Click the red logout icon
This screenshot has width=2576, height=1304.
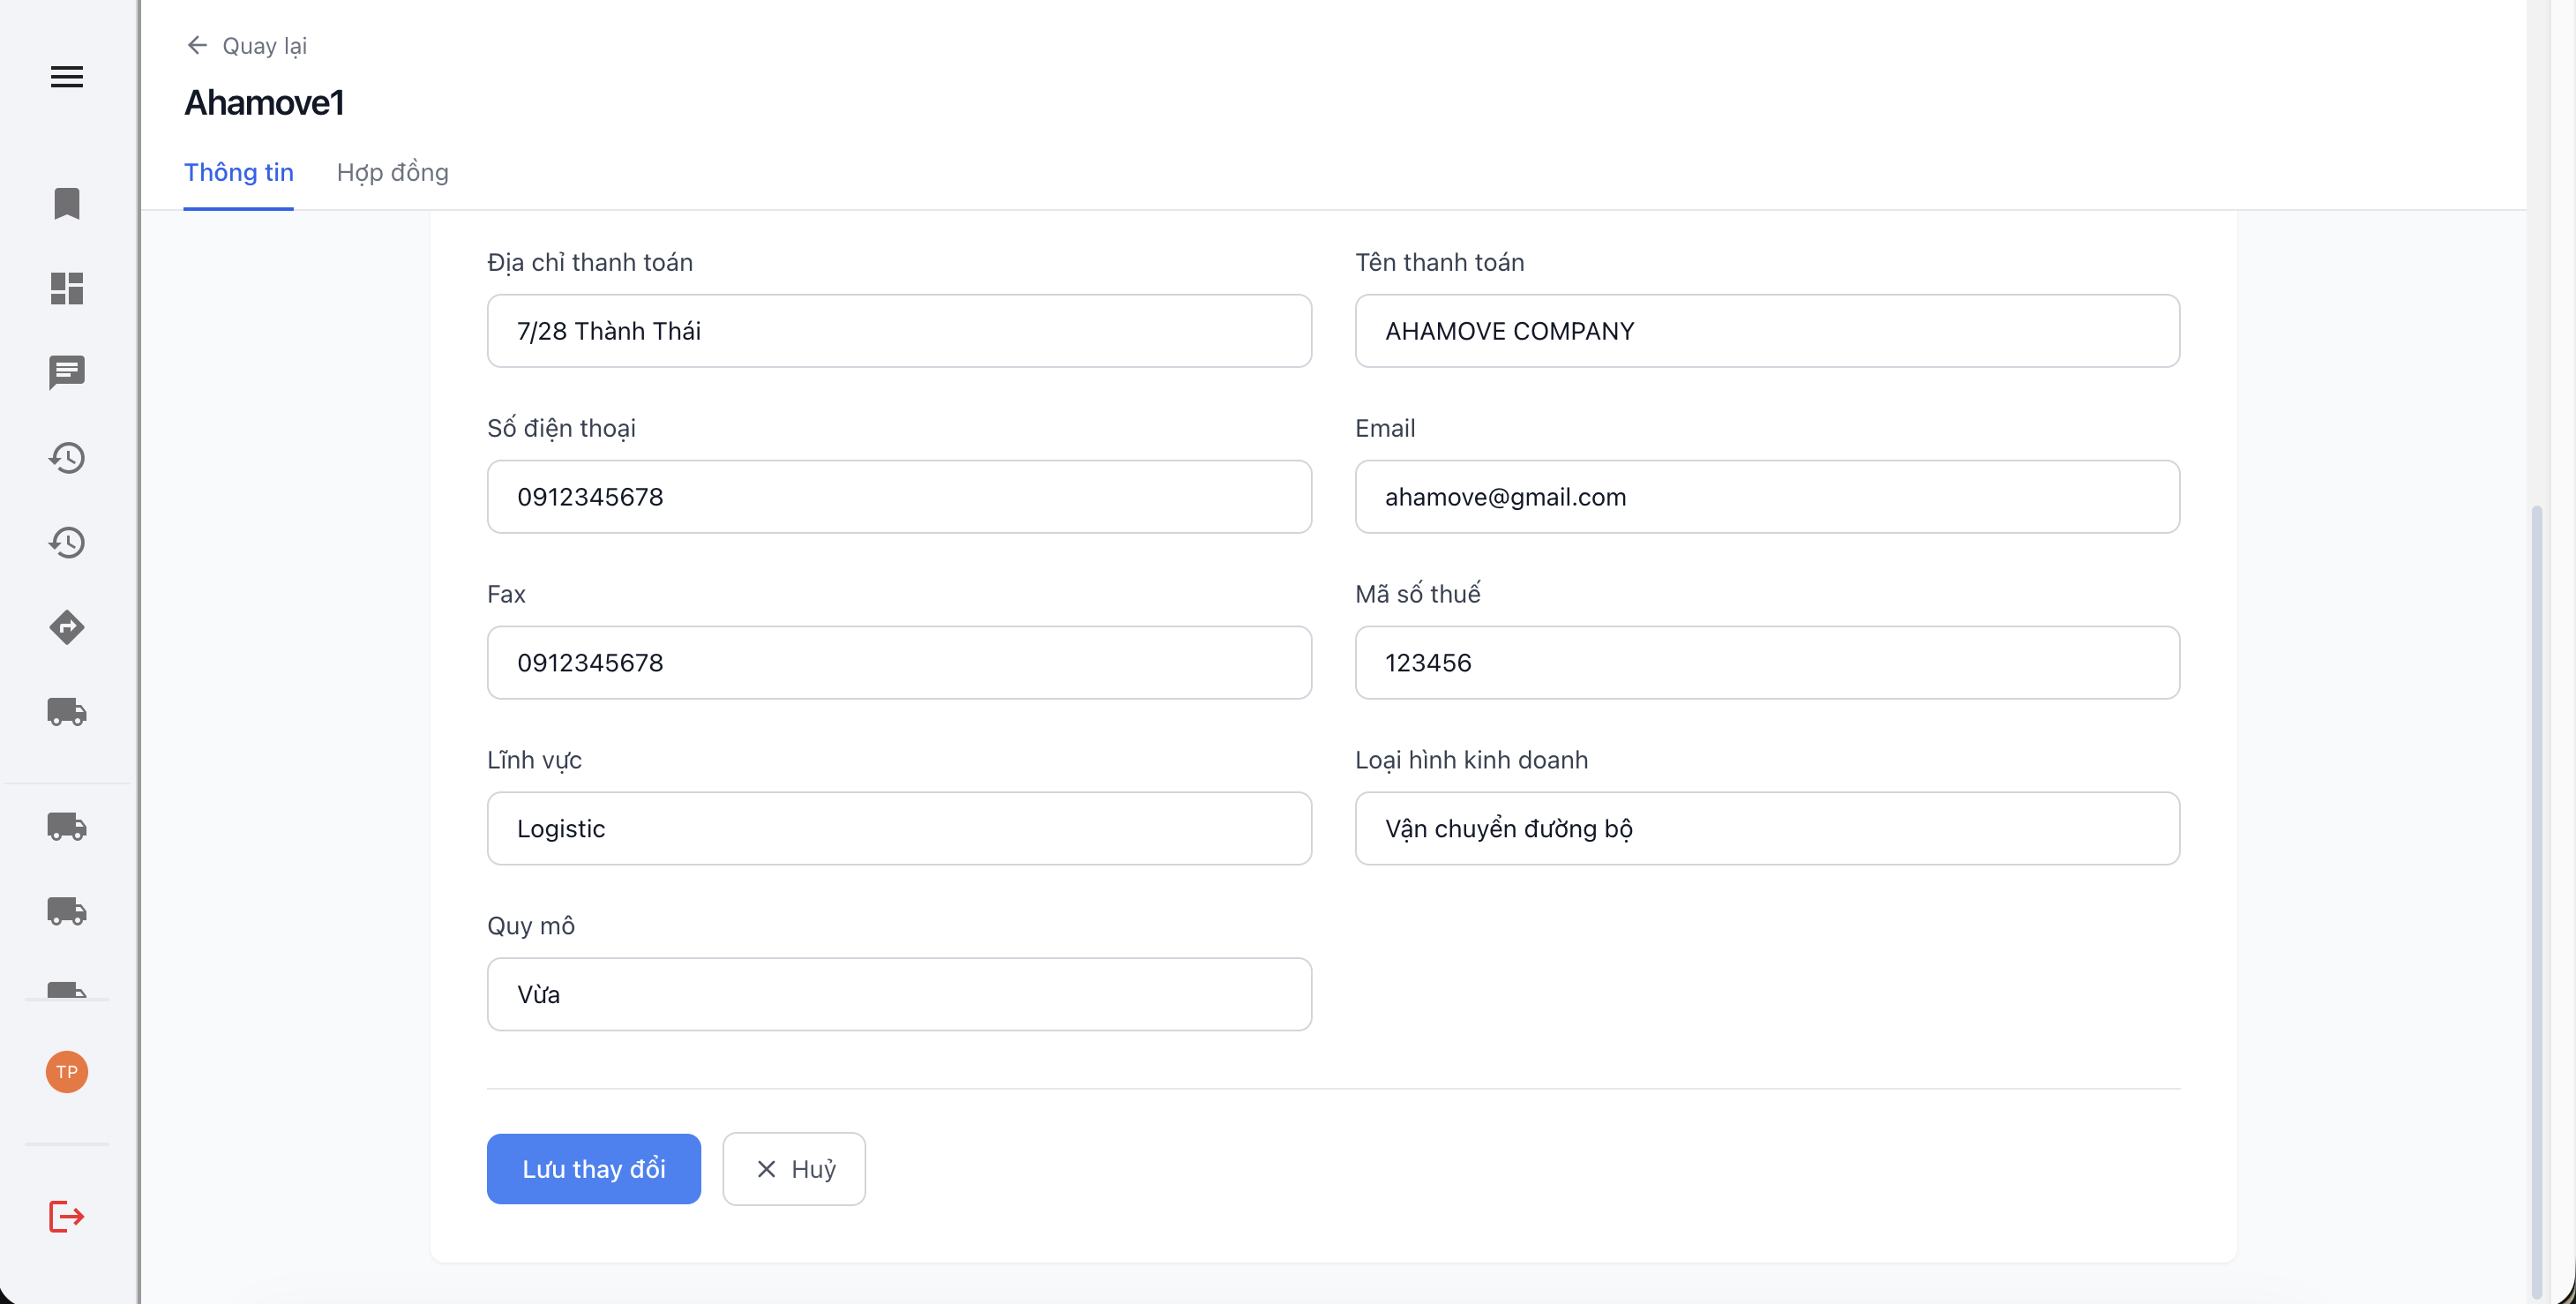point(67,1216)
